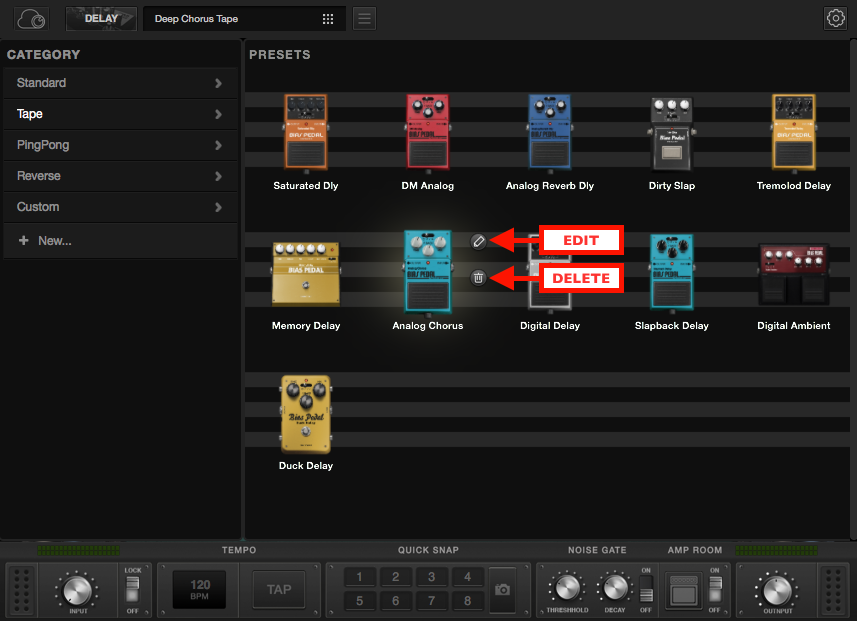Screen dimensions: 857x621
Task: Recall Quick Snap slot 6
Action: [396, 601]
